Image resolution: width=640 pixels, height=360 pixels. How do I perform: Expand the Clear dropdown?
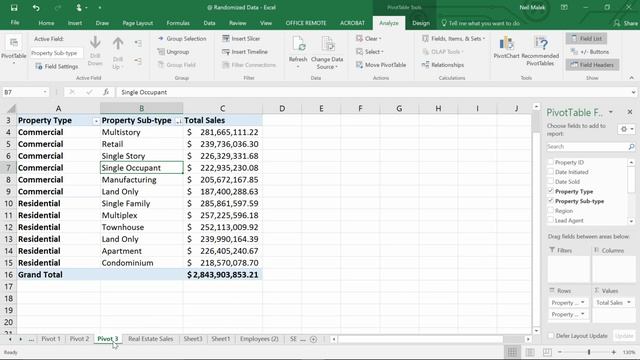click(x=369, y=38)
